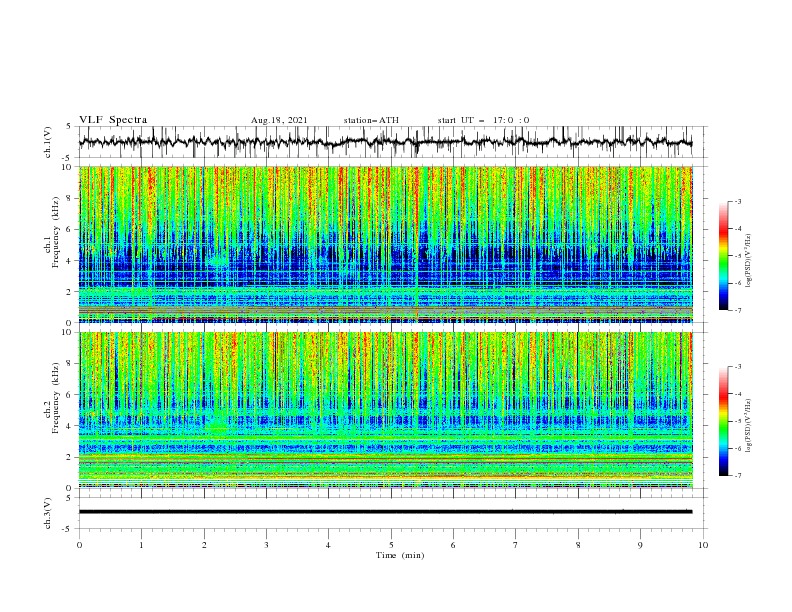The height and width of the screenshot is (612, 792).
Task: Click the "ch.2 Frequency (kHz)" axis label
Action: coord(52,397)
